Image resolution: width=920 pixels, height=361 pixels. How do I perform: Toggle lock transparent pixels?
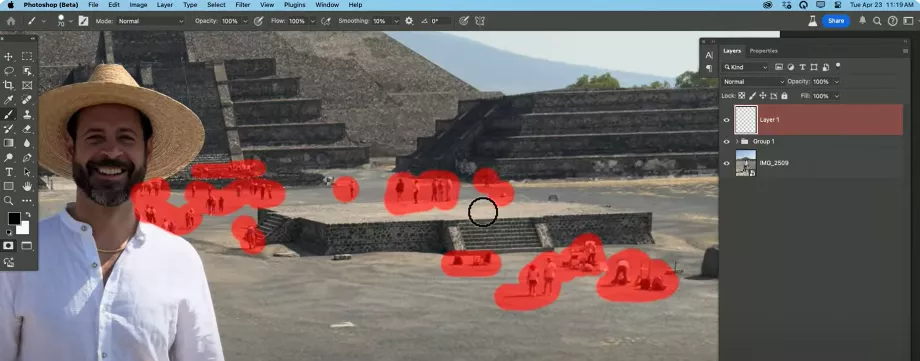[x=741, y=96]
